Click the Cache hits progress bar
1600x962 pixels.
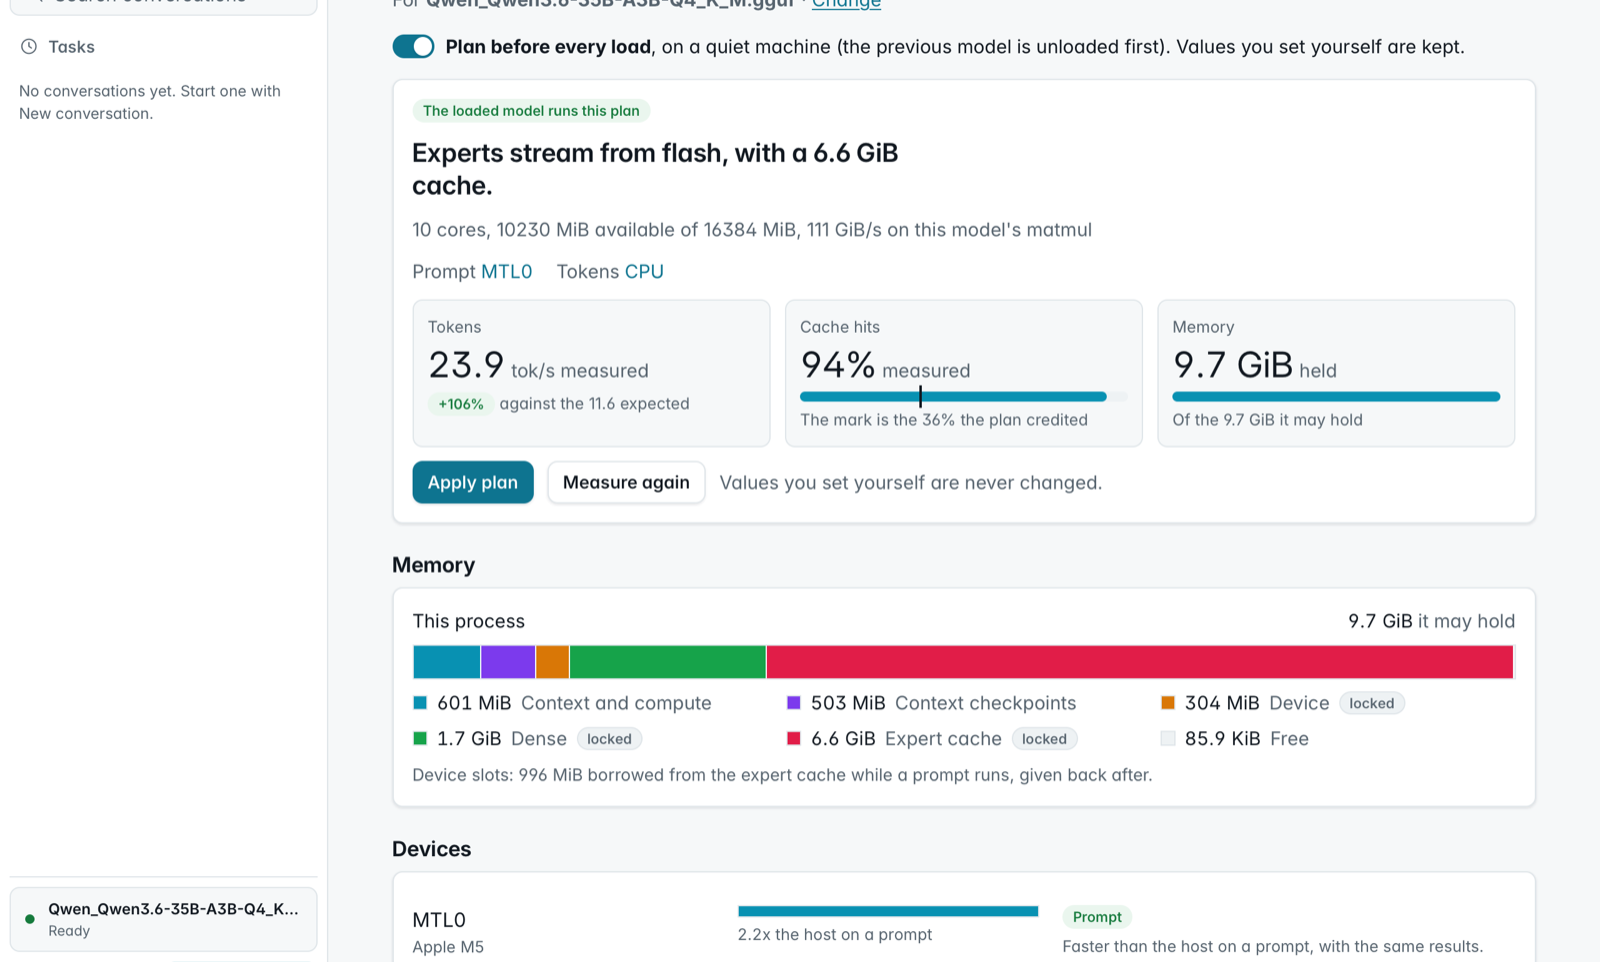tap(963, 397)
